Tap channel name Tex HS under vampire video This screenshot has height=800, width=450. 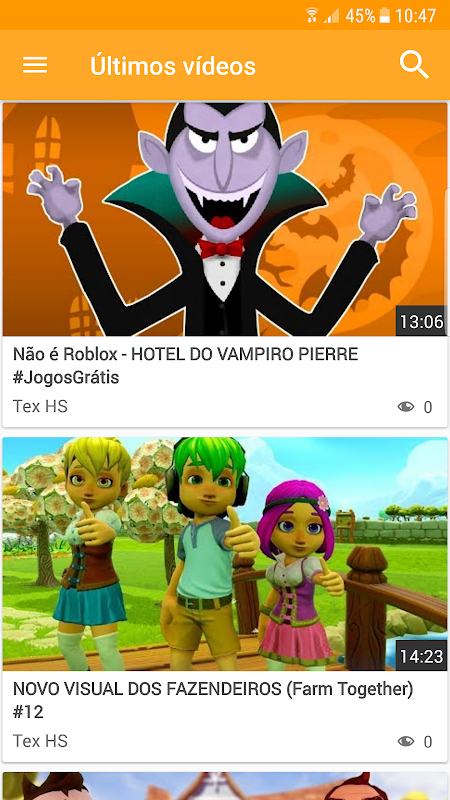tap(40, 407)
